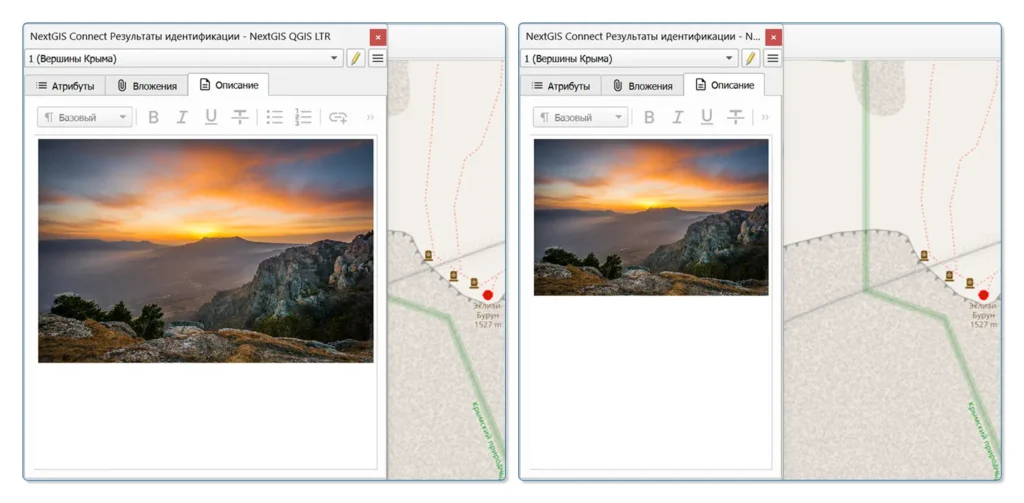Toggle italic formatting in left window

point(182,118)
